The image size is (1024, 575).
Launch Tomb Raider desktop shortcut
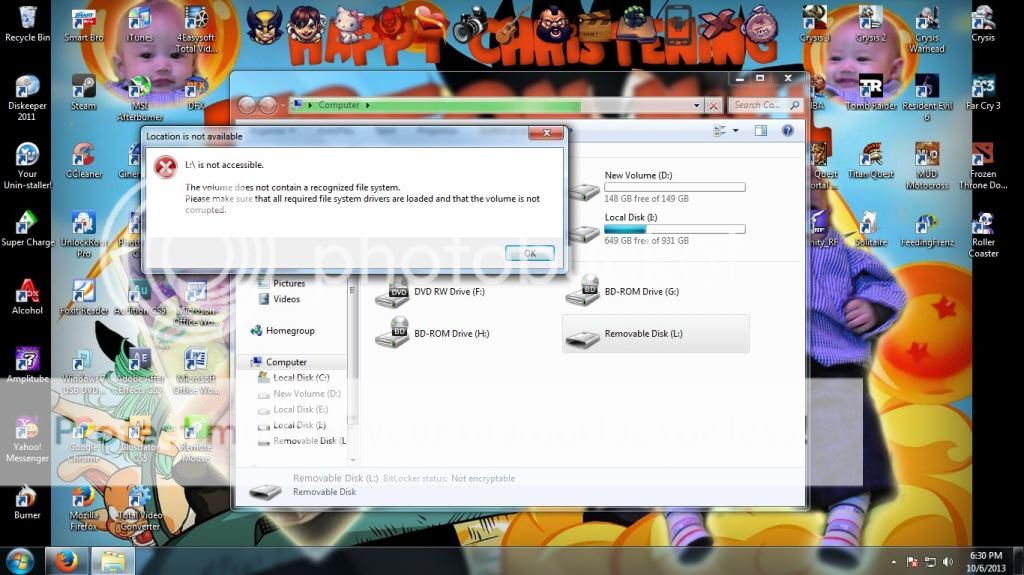tap(871, 92)
